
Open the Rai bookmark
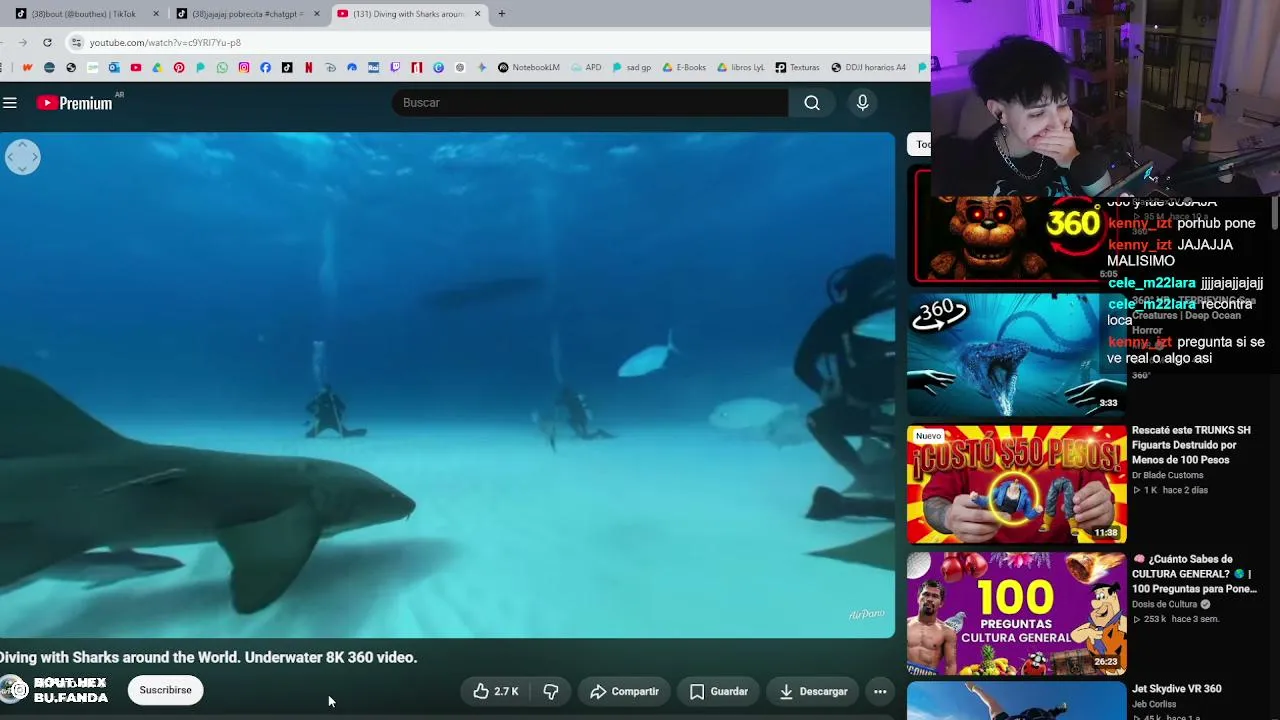pos(373,68)
